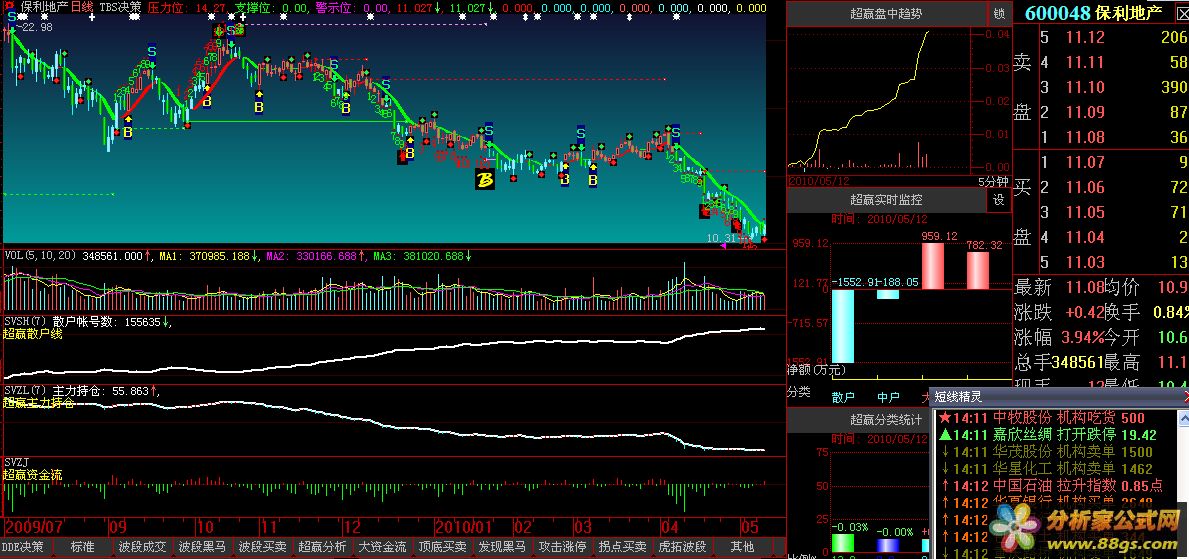Click sell level 2 price 11.09
The image size is (1189, 559).
click(x=1084, y=112)
